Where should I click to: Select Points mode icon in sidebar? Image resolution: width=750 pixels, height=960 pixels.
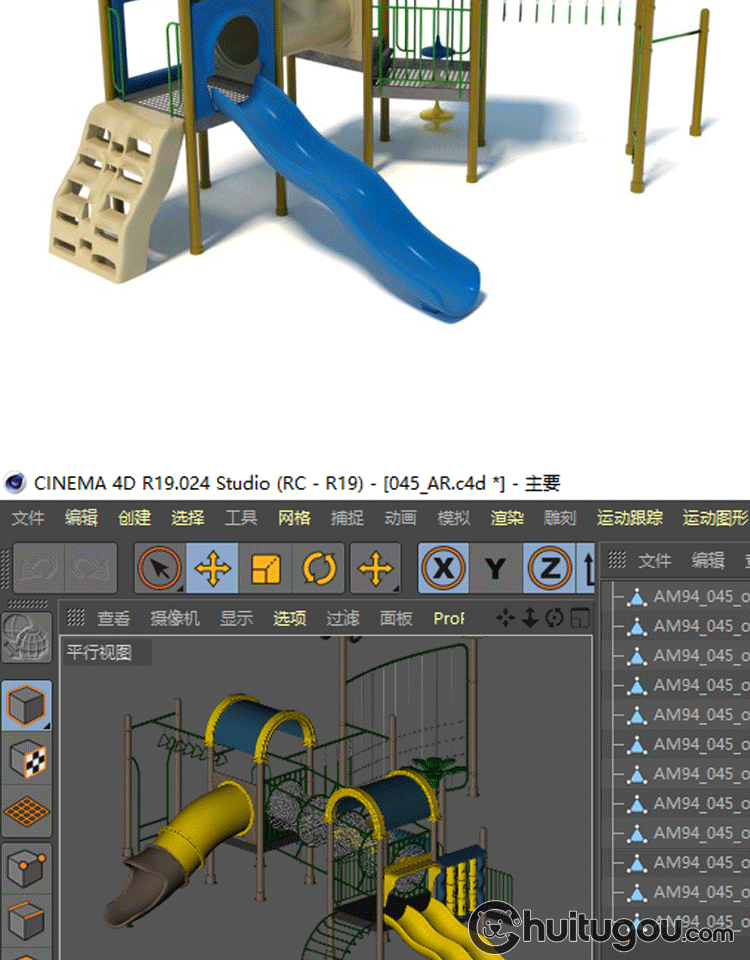[26, 868]
